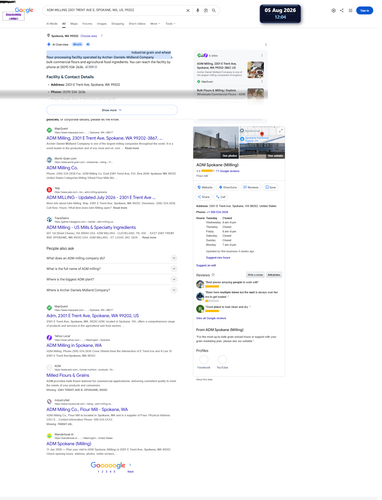Click the Add photos button
Viewport: 382px width, 500px height.
click(x=274, y=275)
